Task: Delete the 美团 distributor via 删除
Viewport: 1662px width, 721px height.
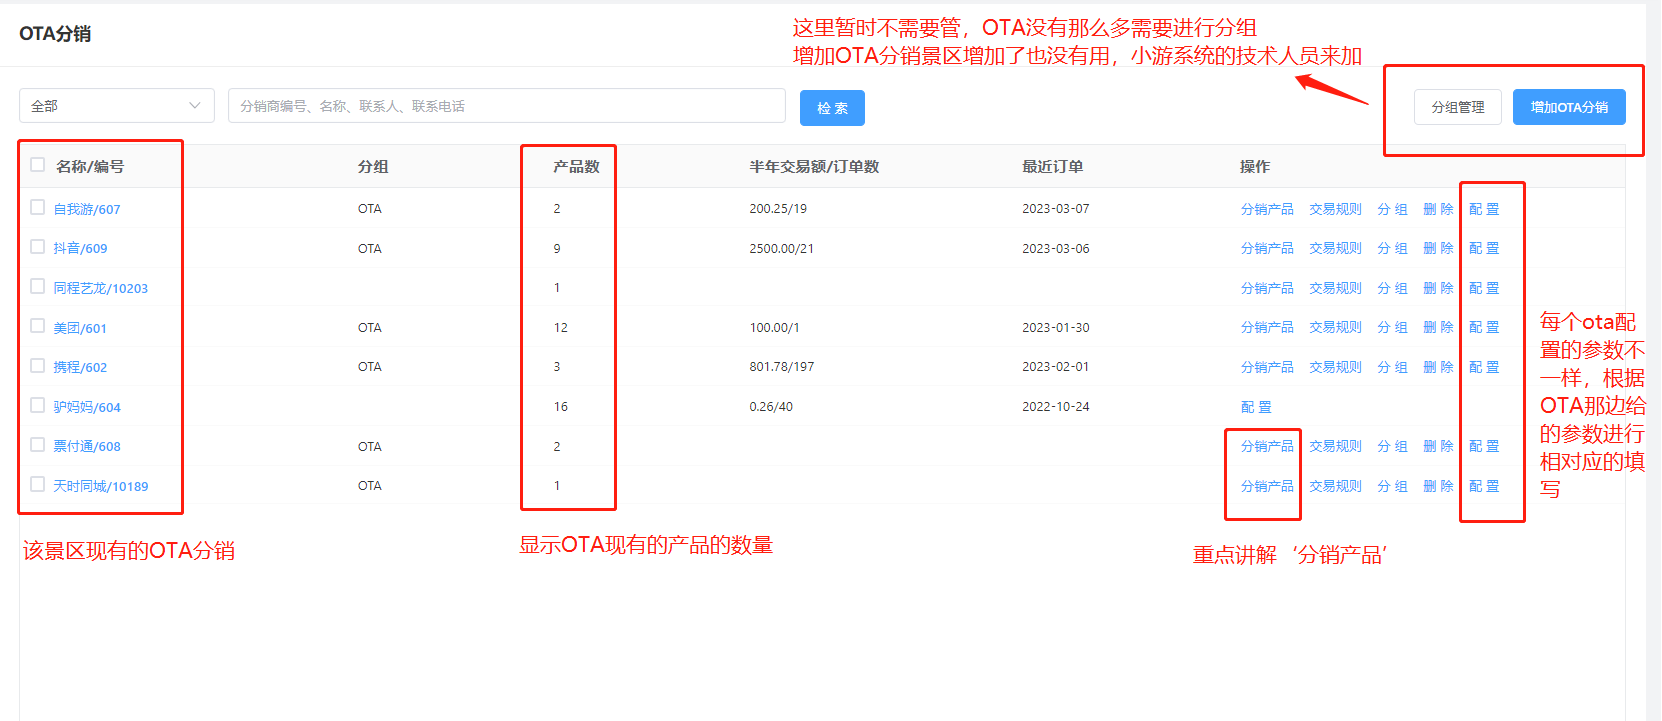Action: [1438, 327]
